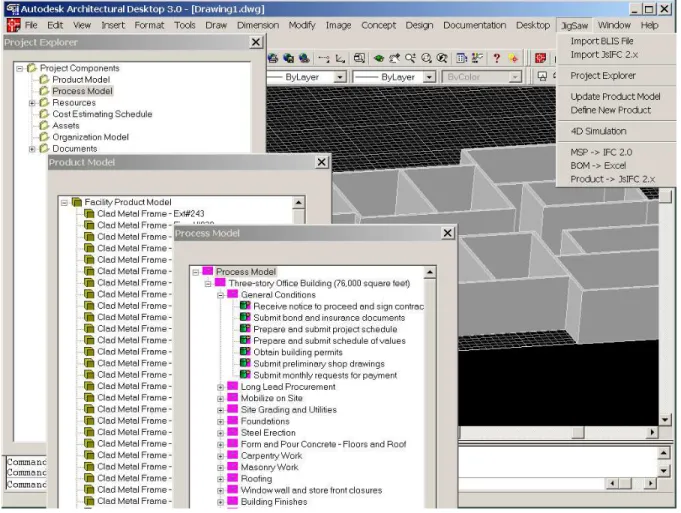Image resolution: width=681 pixels, height=513 pixels.
Task: Click the drawing area's vertical scroll-down arrow
Action: 665,420
